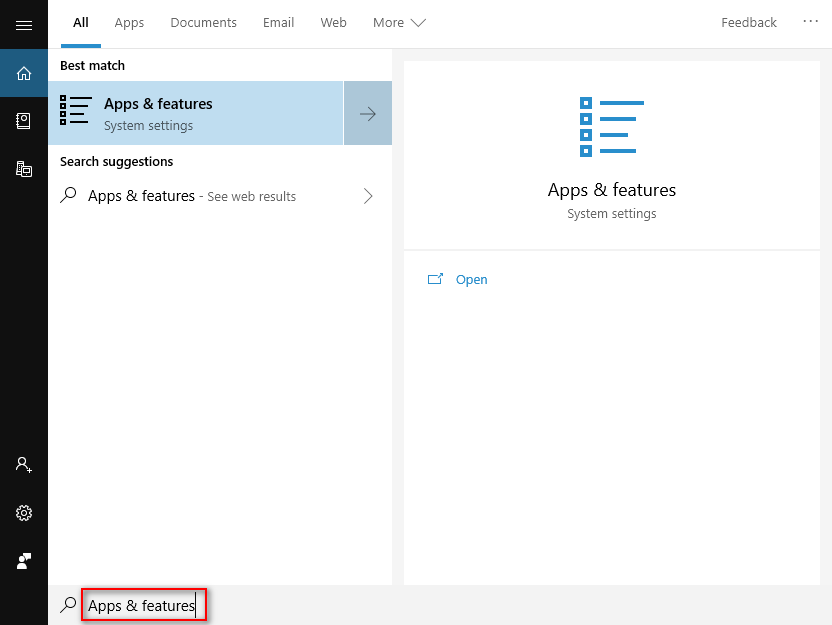Select Apps & features See web results suggestion
Viewport: 832px width, 625px height.
[220, 196]
